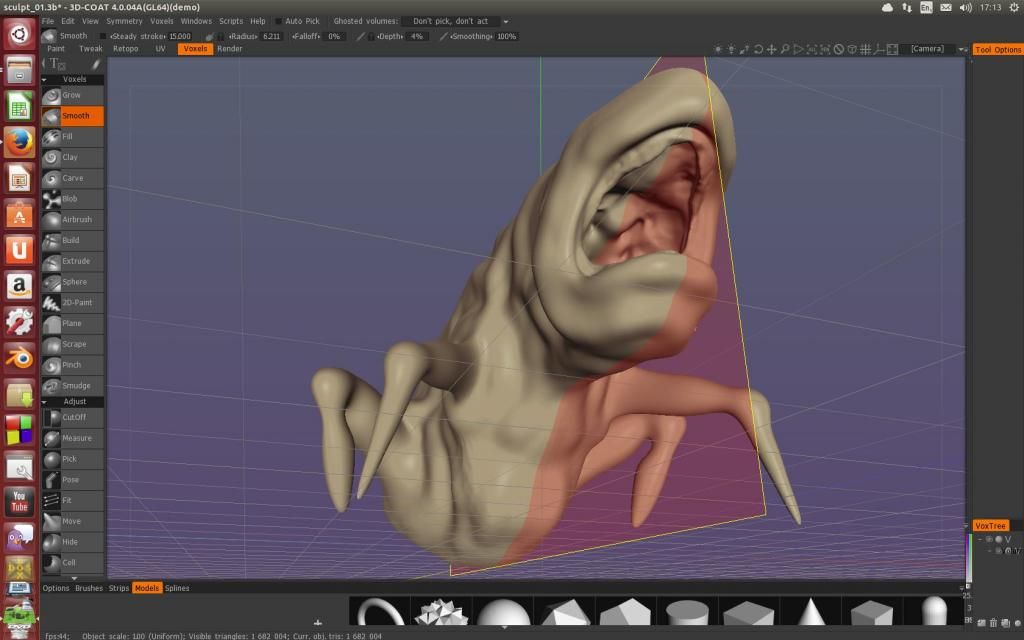
Task: Open the Tool Options panel
Action: click(x=997, y=49)
